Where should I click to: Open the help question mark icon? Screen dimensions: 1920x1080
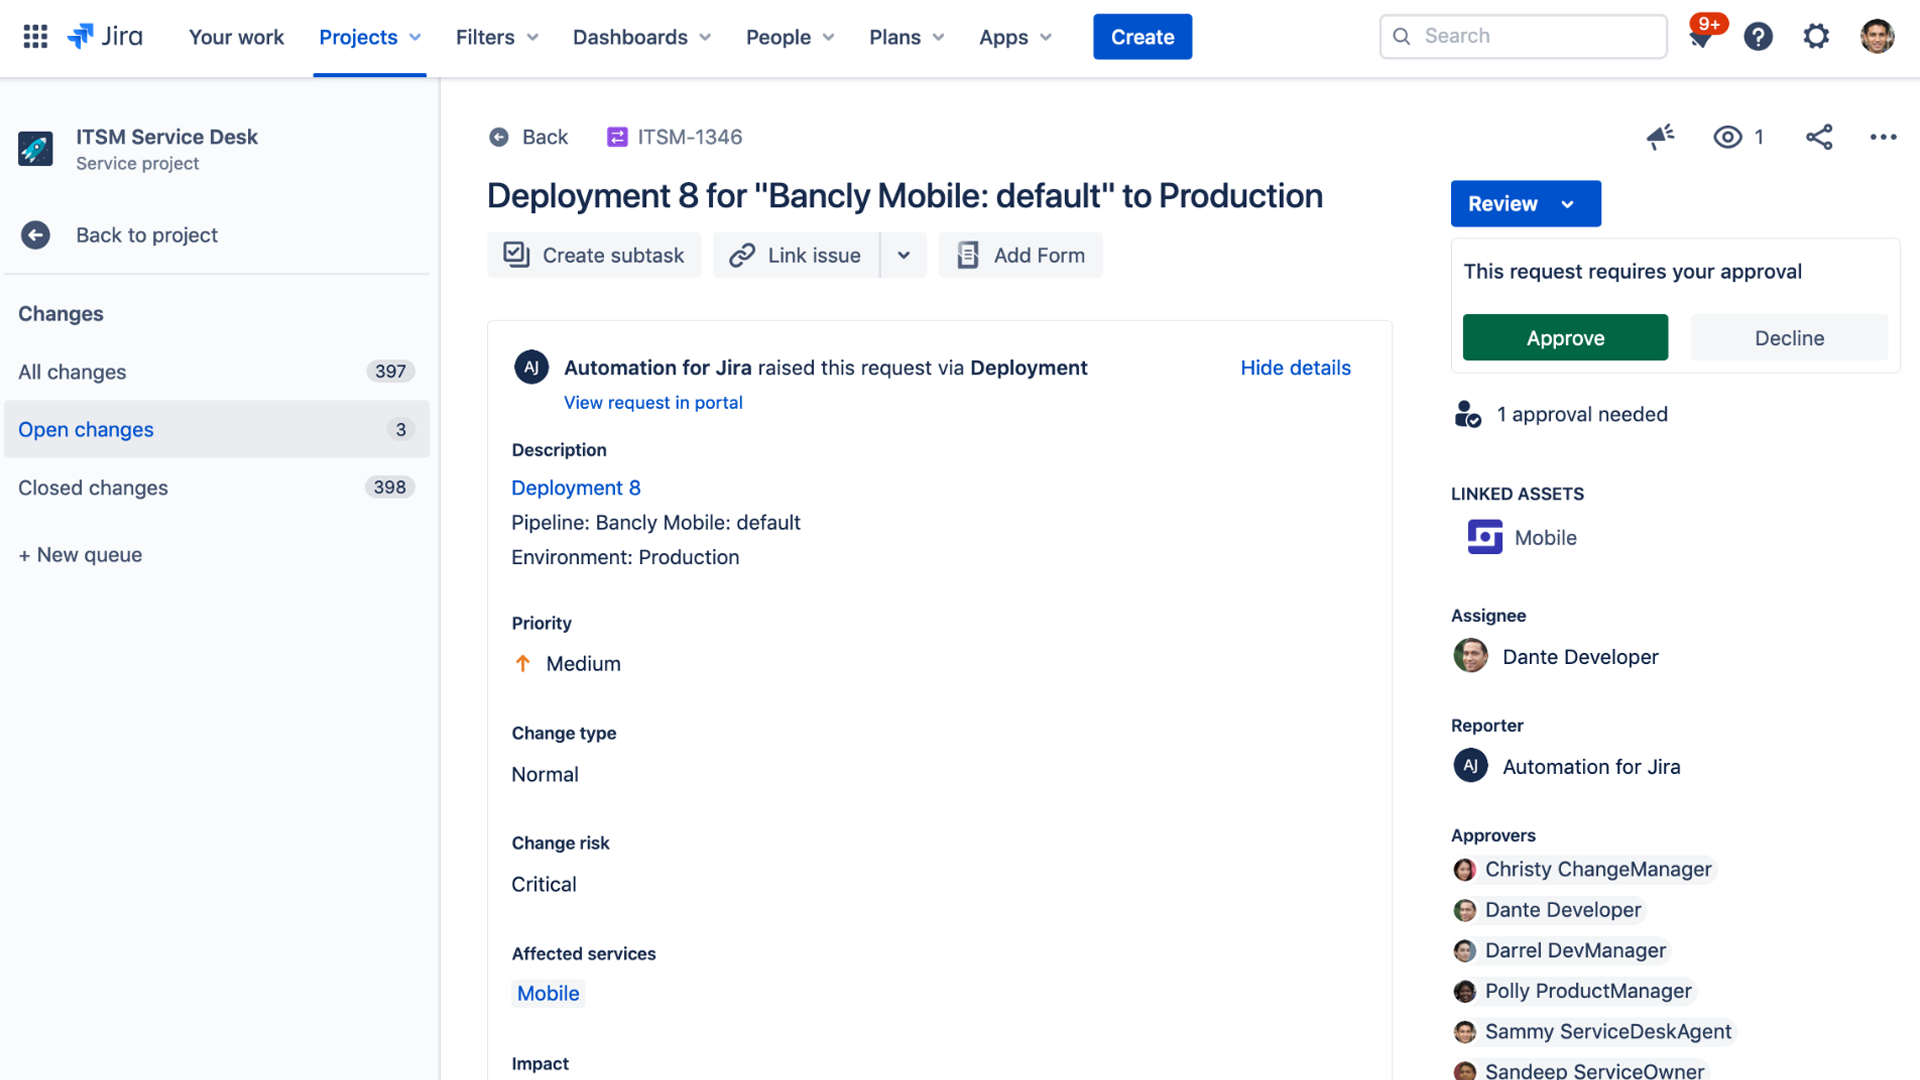point(1758,37)
